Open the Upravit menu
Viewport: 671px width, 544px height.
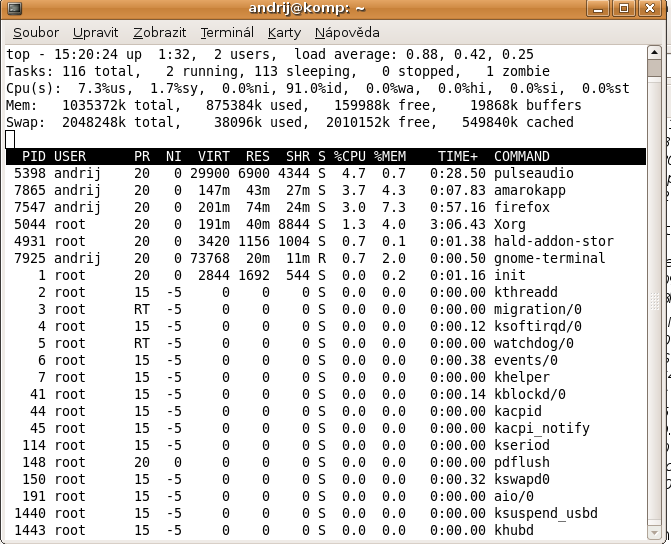(95, 33)
